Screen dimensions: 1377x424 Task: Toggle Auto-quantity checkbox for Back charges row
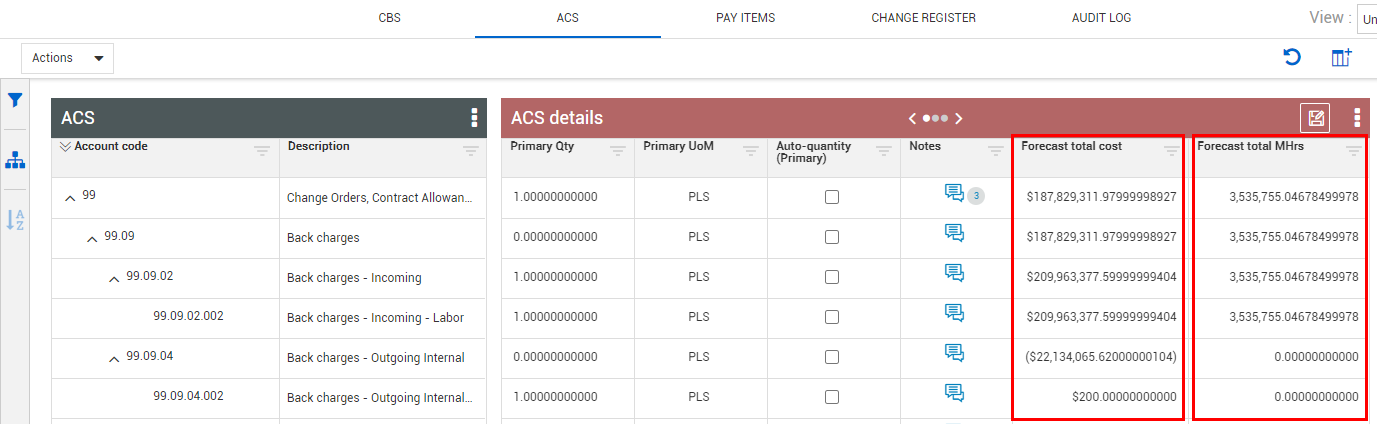[x=832, y=238]
